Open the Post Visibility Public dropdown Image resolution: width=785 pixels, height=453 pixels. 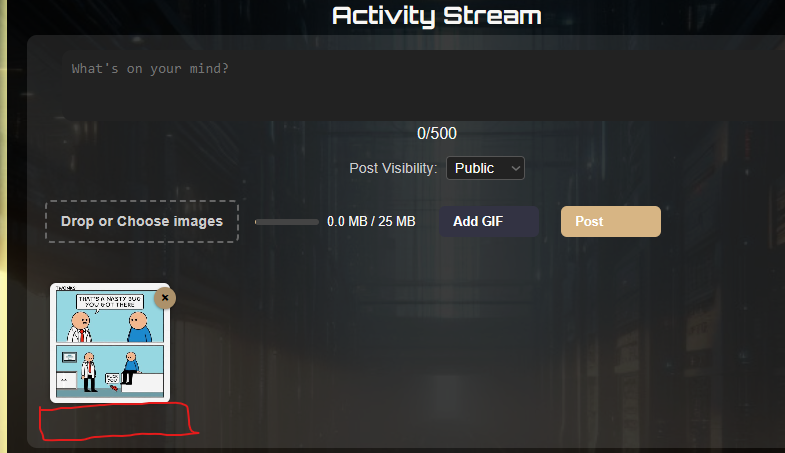click(x=485, y=168)
